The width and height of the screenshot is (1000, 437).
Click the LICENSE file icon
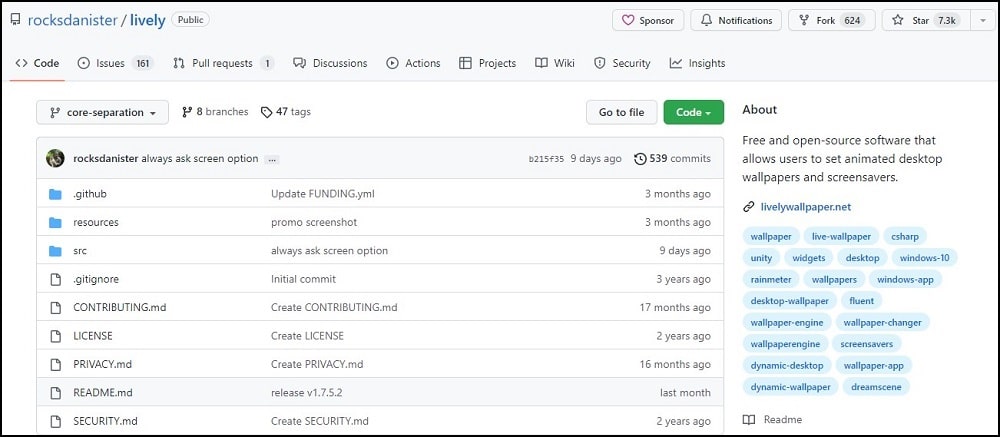[x=55, y=336]
